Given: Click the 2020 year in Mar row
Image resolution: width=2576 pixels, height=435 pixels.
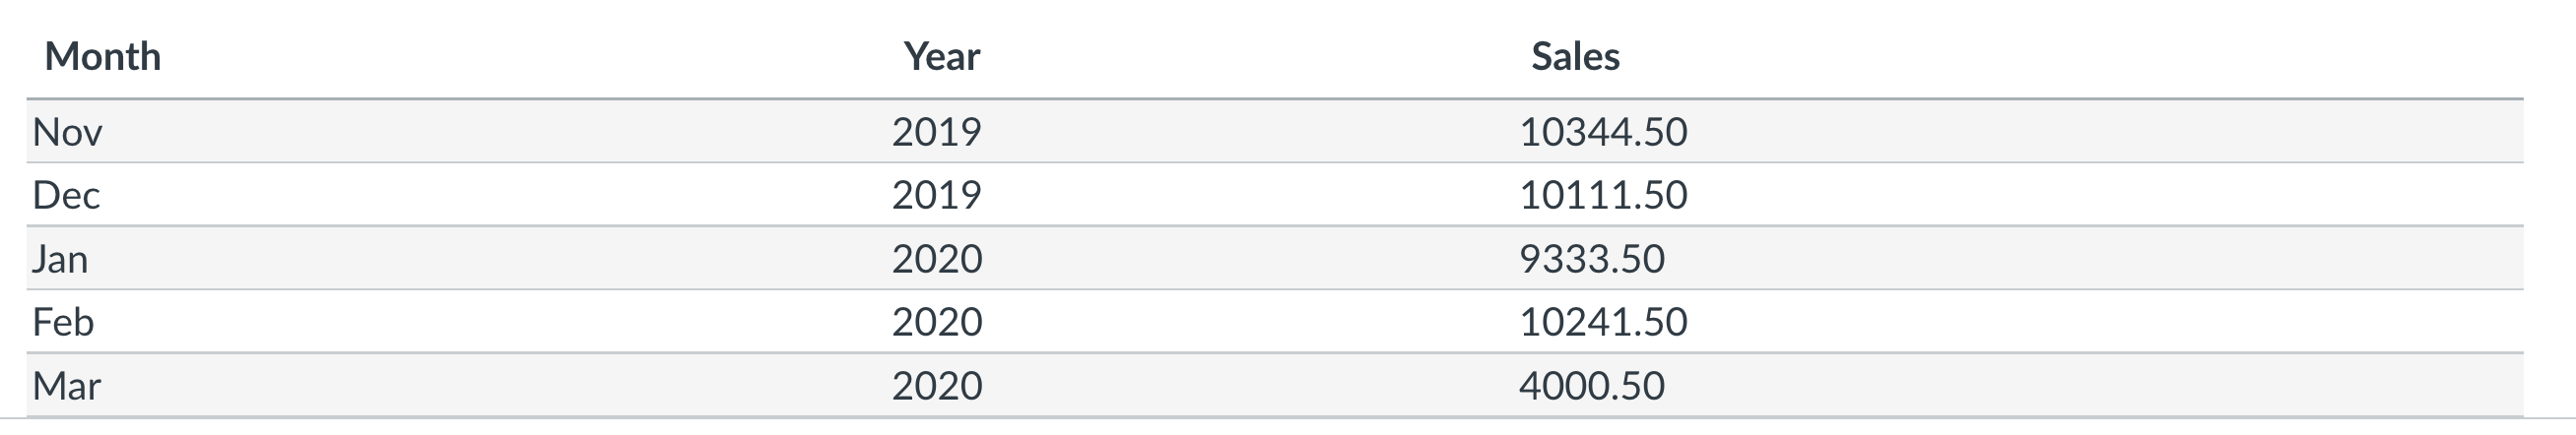Looking at the screenshot, I should [937, 386].
